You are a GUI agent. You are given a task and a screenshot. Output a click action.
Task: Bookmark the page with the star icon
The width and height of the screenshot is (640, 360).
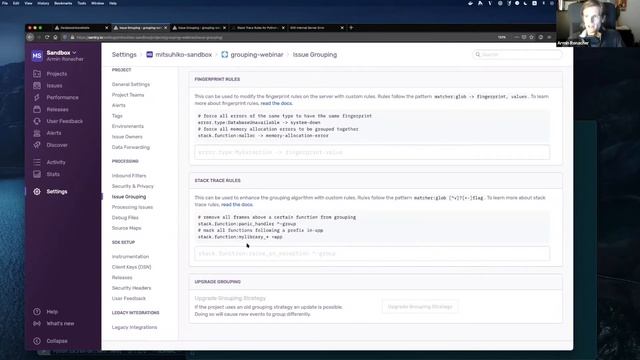point(531,37)
